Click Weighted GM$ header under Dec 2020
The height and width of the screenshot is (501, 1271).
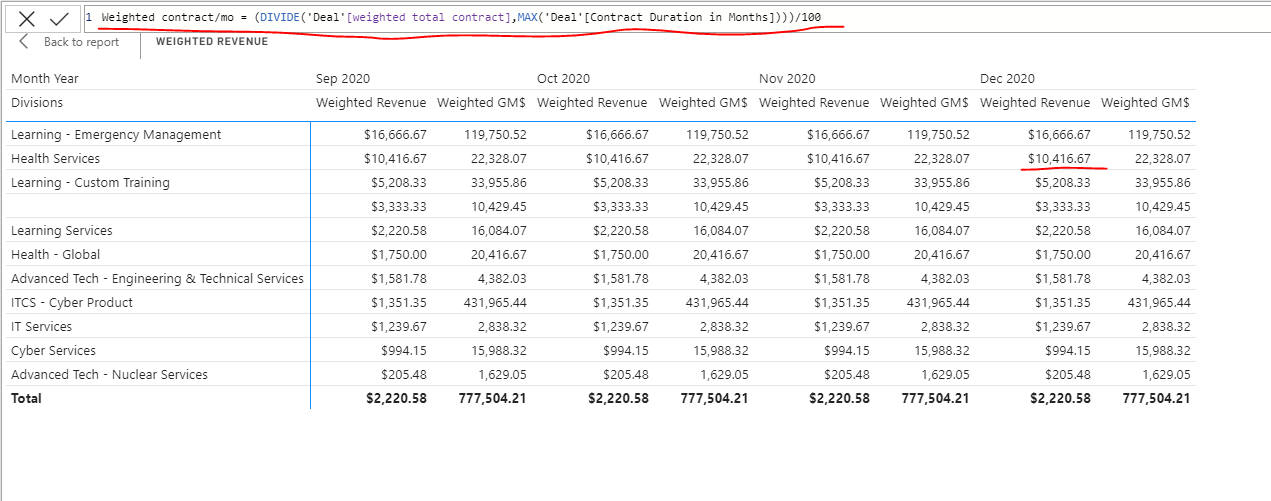(x=1145, y=102)
